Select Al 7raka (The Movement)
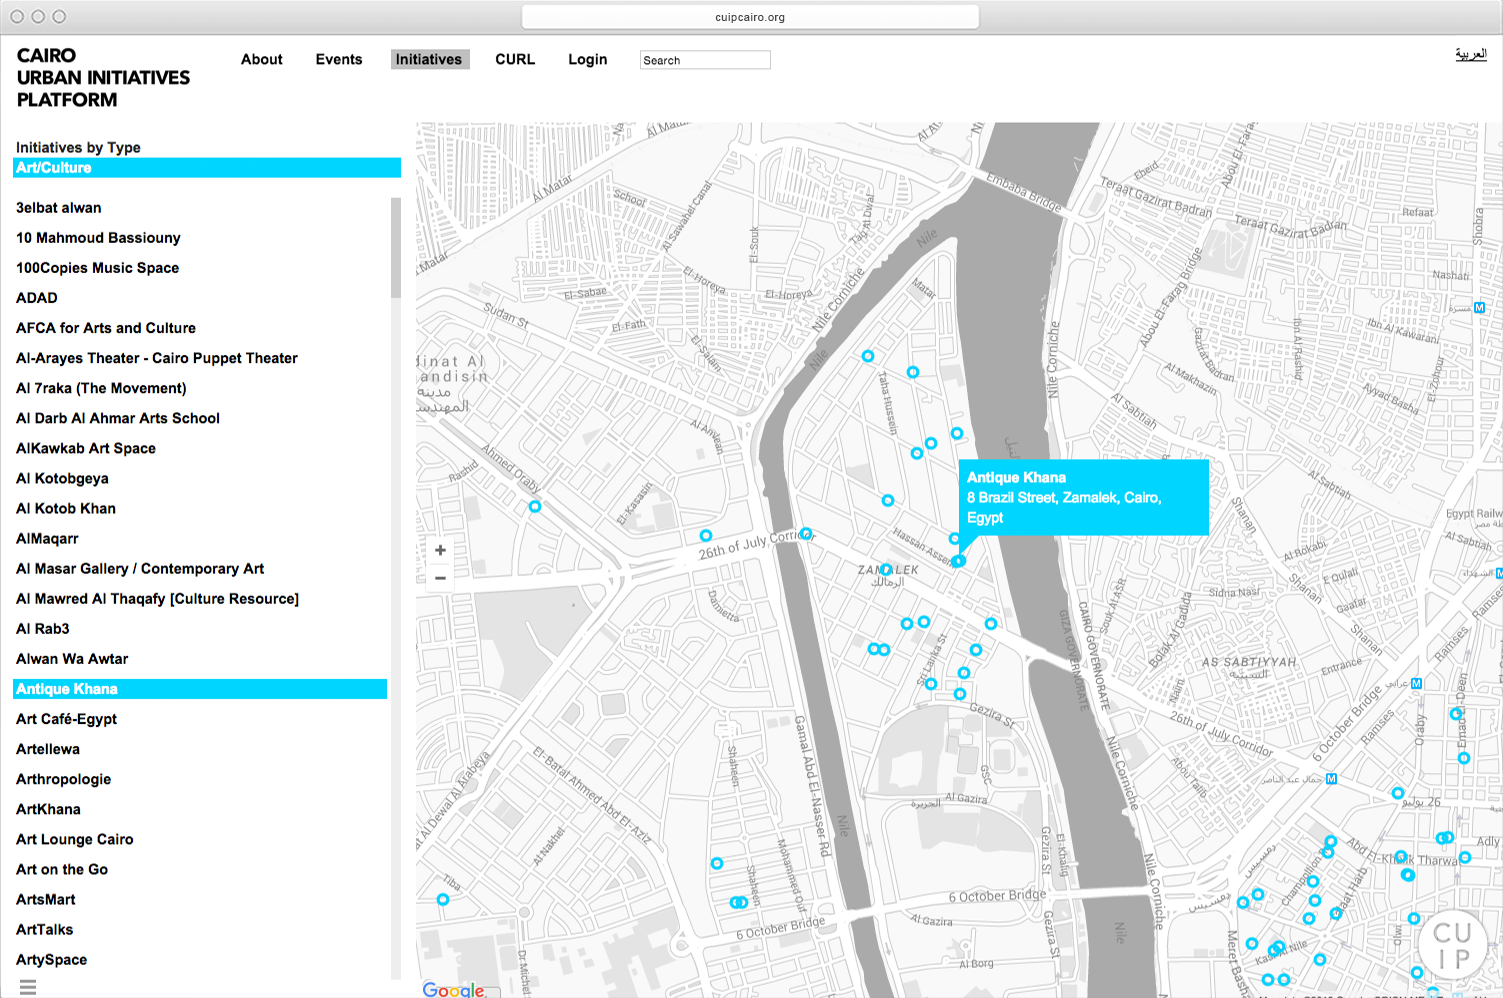Screen dimensions: 1503x998 tap(101, 388)
